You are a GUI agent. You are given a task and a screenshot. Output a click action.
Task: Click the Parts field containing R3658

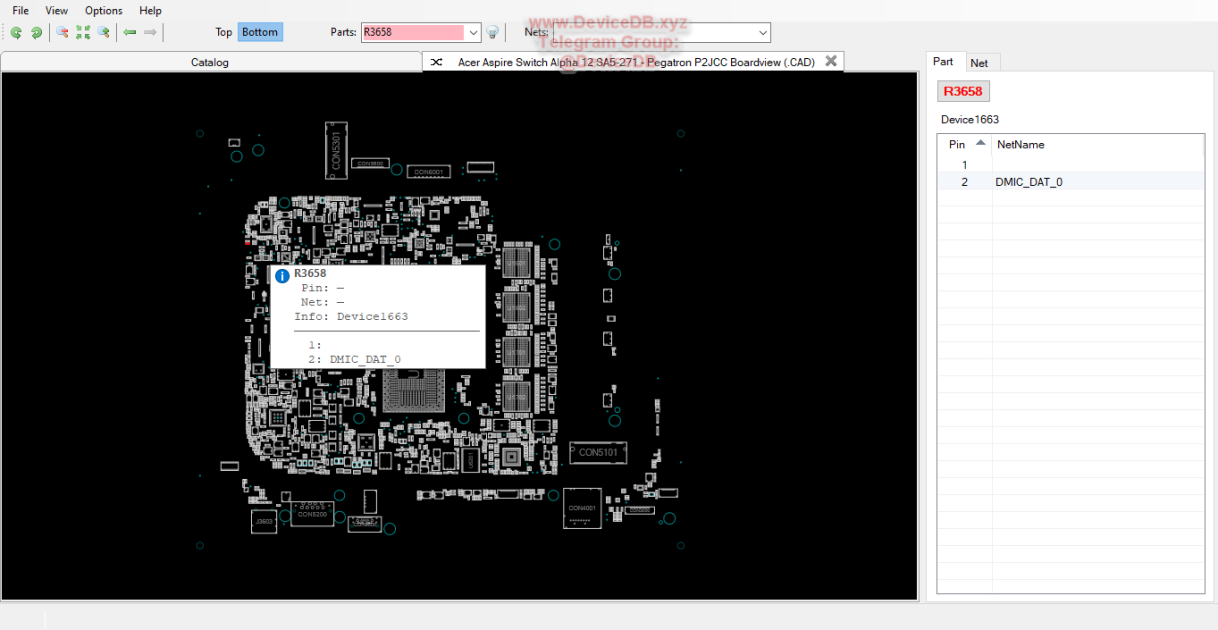[413, 32]
